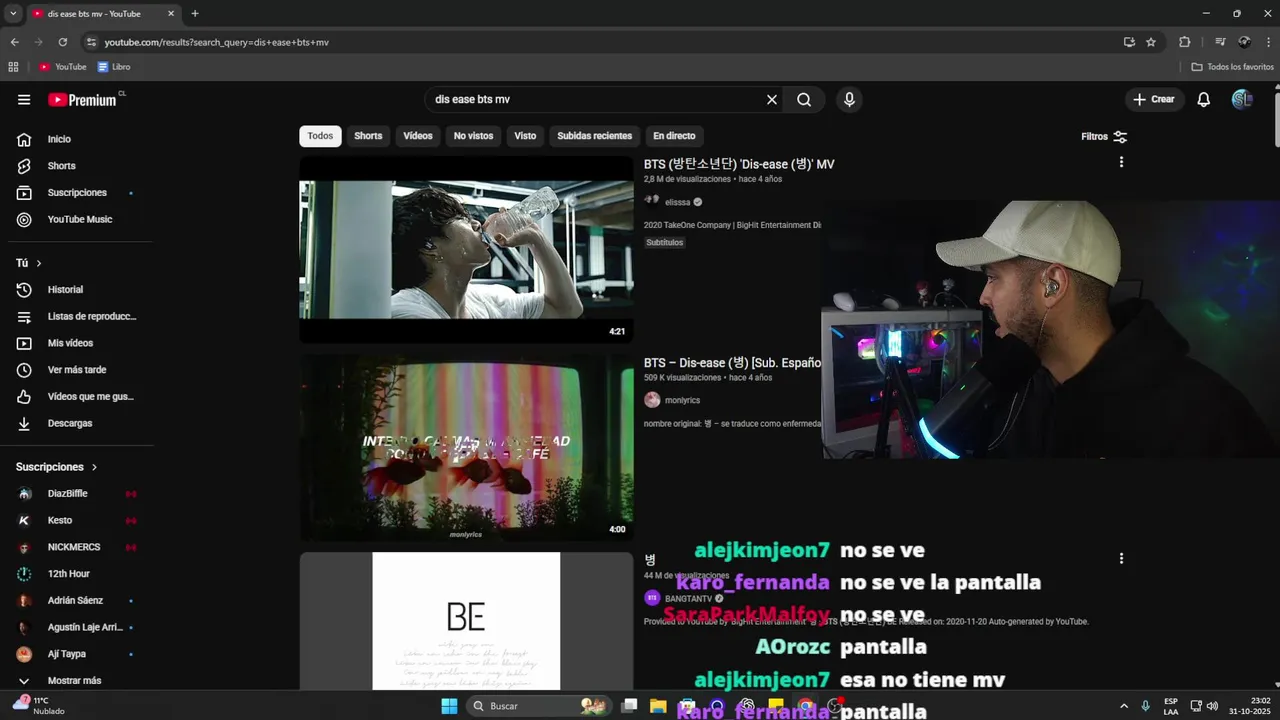Select the En directo filter chip

674,136
